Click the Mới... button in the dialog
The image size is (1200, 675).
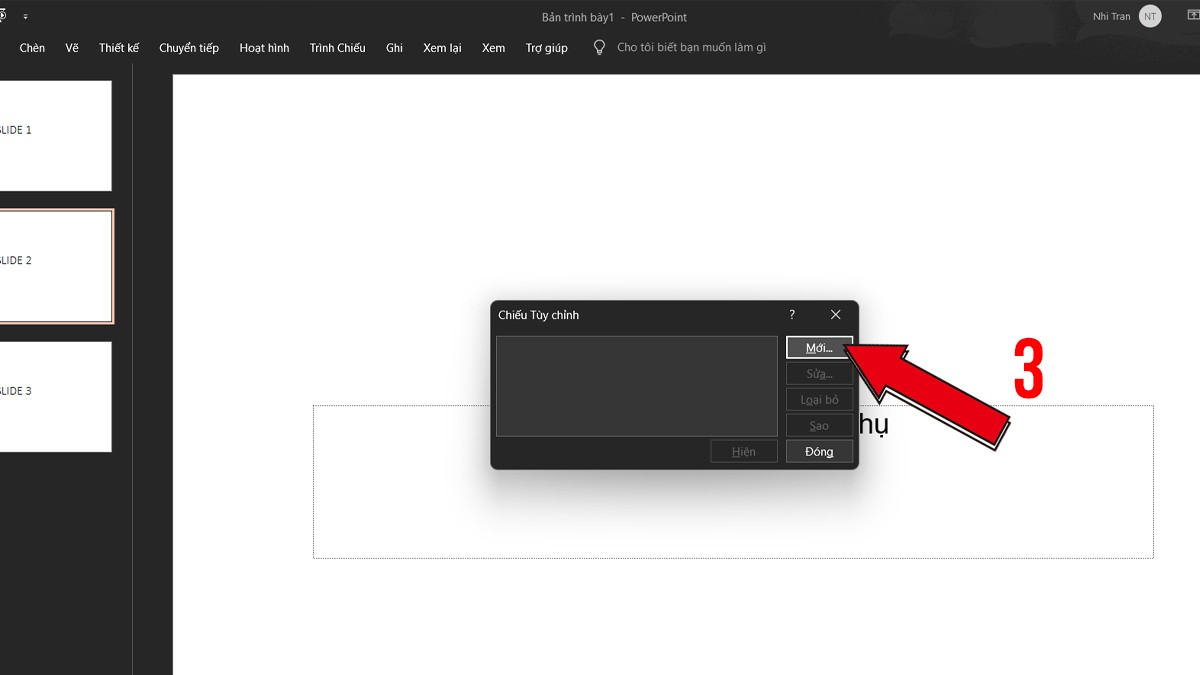(819, 348)
